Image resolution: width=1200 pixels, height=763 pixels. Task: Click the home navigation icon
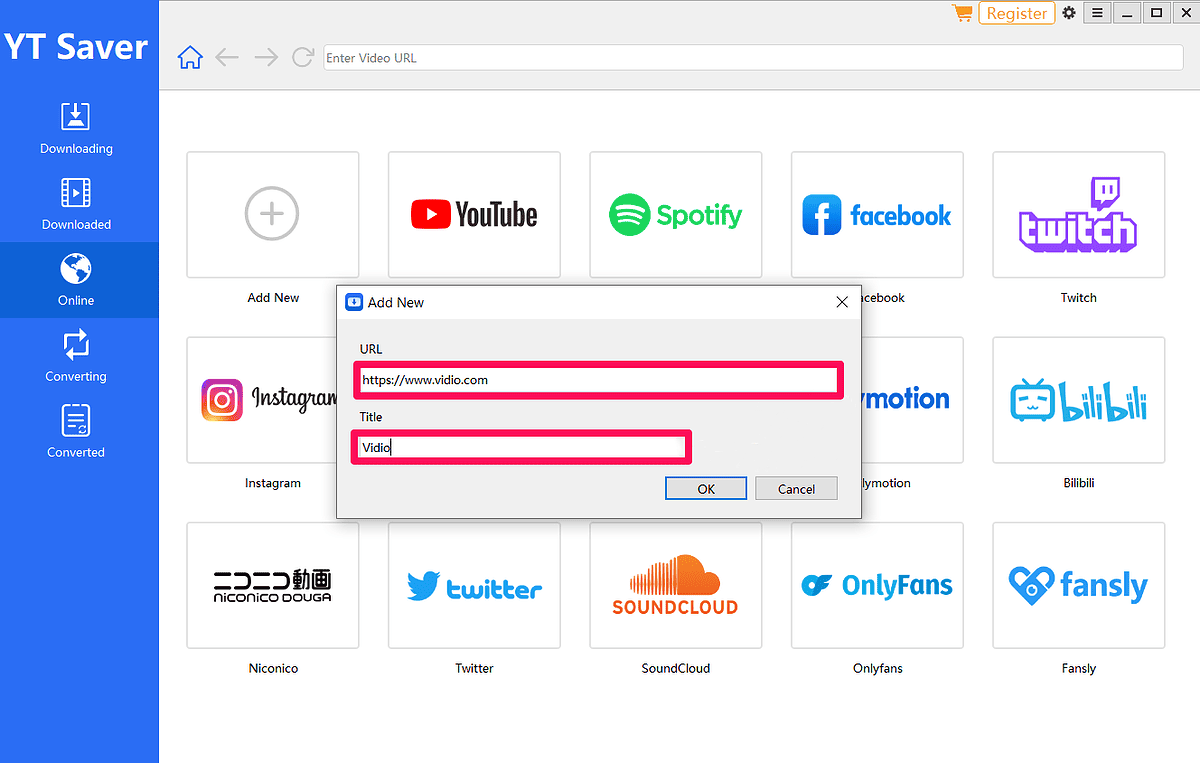click(x=189, y=57)
